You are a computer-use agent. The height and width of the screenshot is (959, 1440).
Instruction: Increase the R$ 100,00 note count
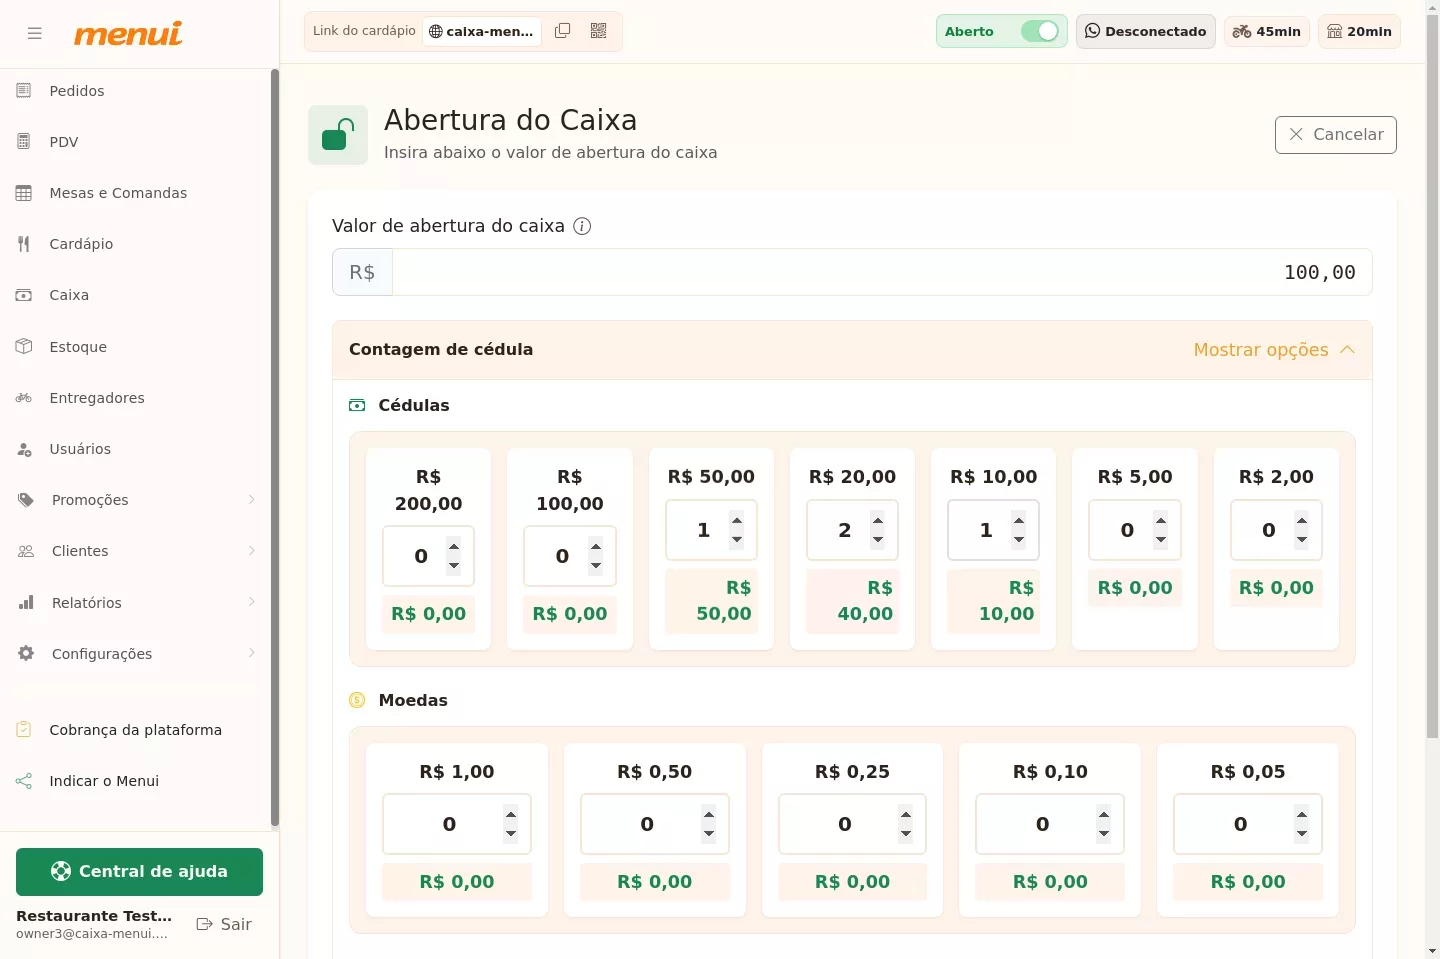point(596,546)
